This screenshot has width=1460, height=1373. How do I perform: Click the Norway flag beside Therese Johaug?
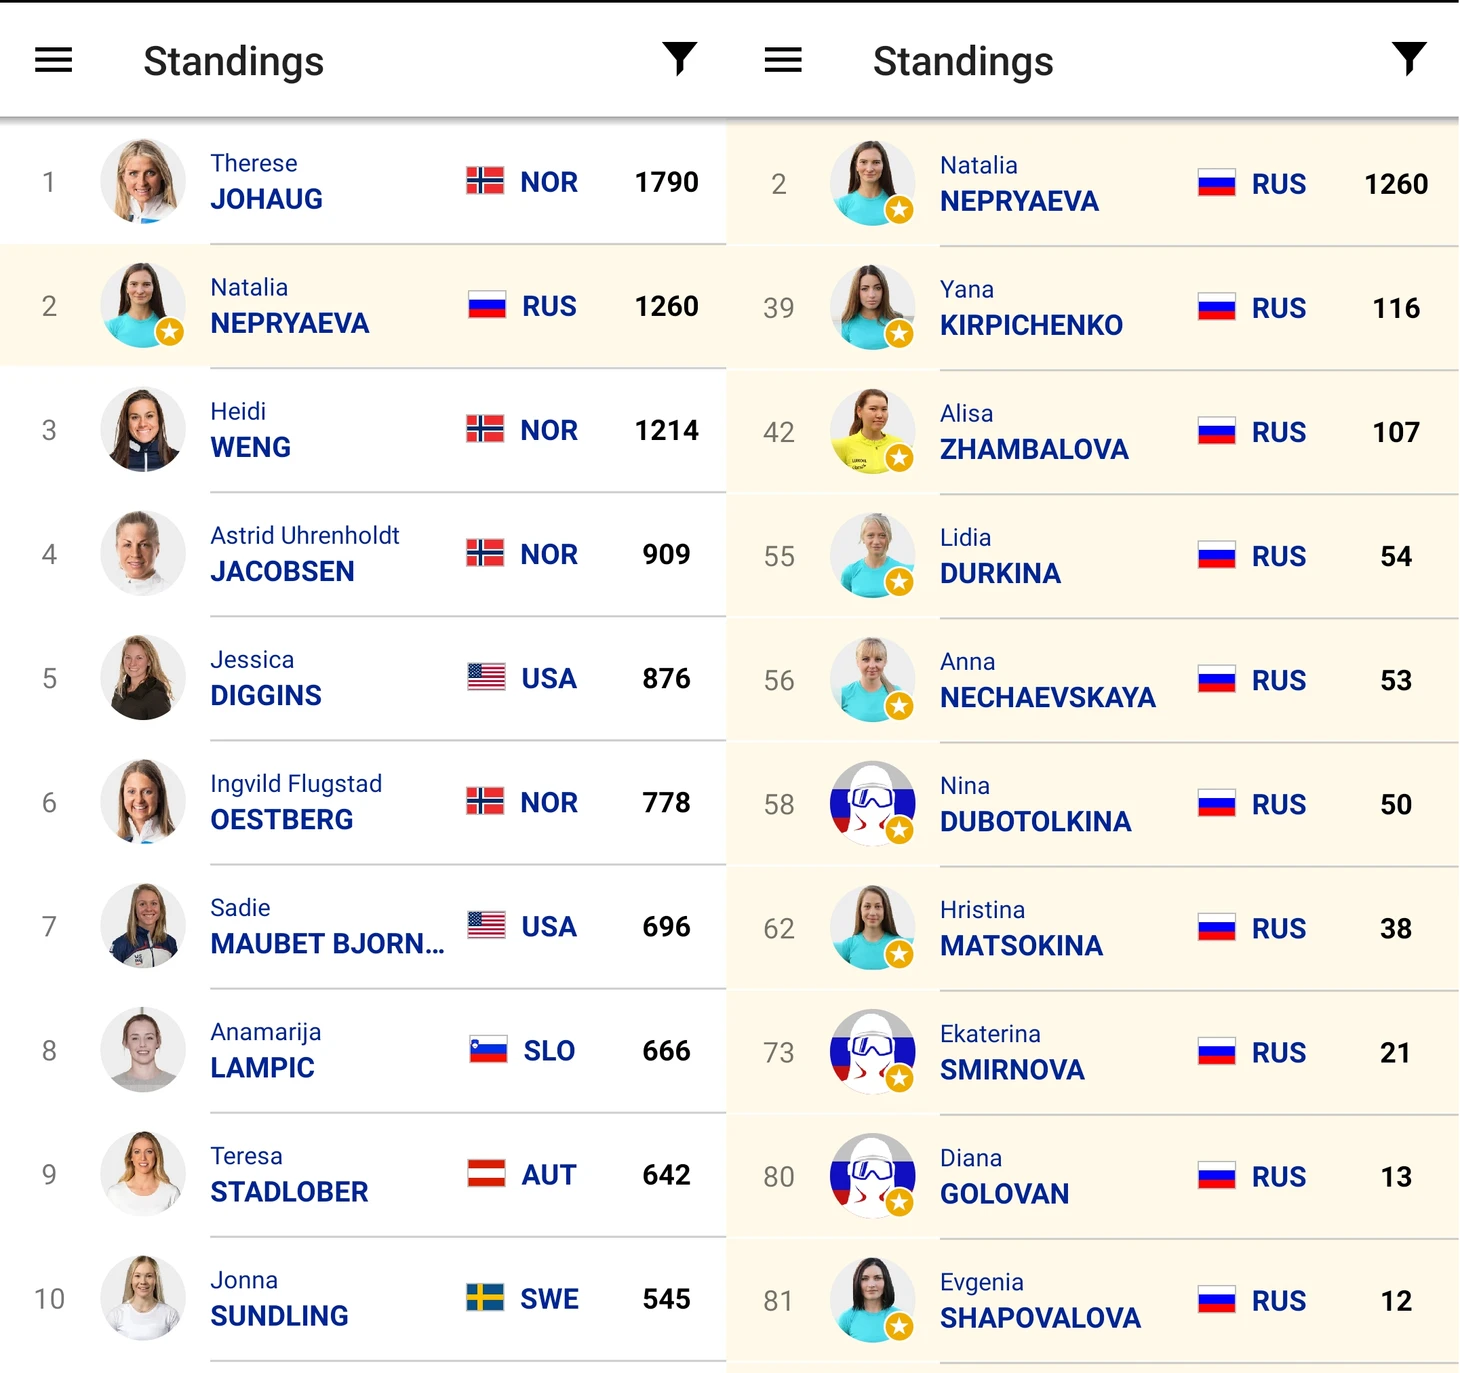pos(485,181)
